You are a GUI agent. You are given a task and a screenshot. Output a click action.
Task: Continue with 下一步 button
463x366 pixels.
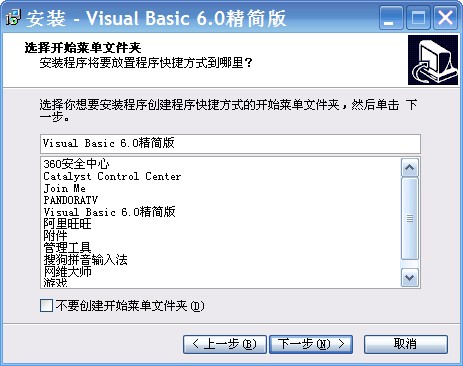click(311, 344)
